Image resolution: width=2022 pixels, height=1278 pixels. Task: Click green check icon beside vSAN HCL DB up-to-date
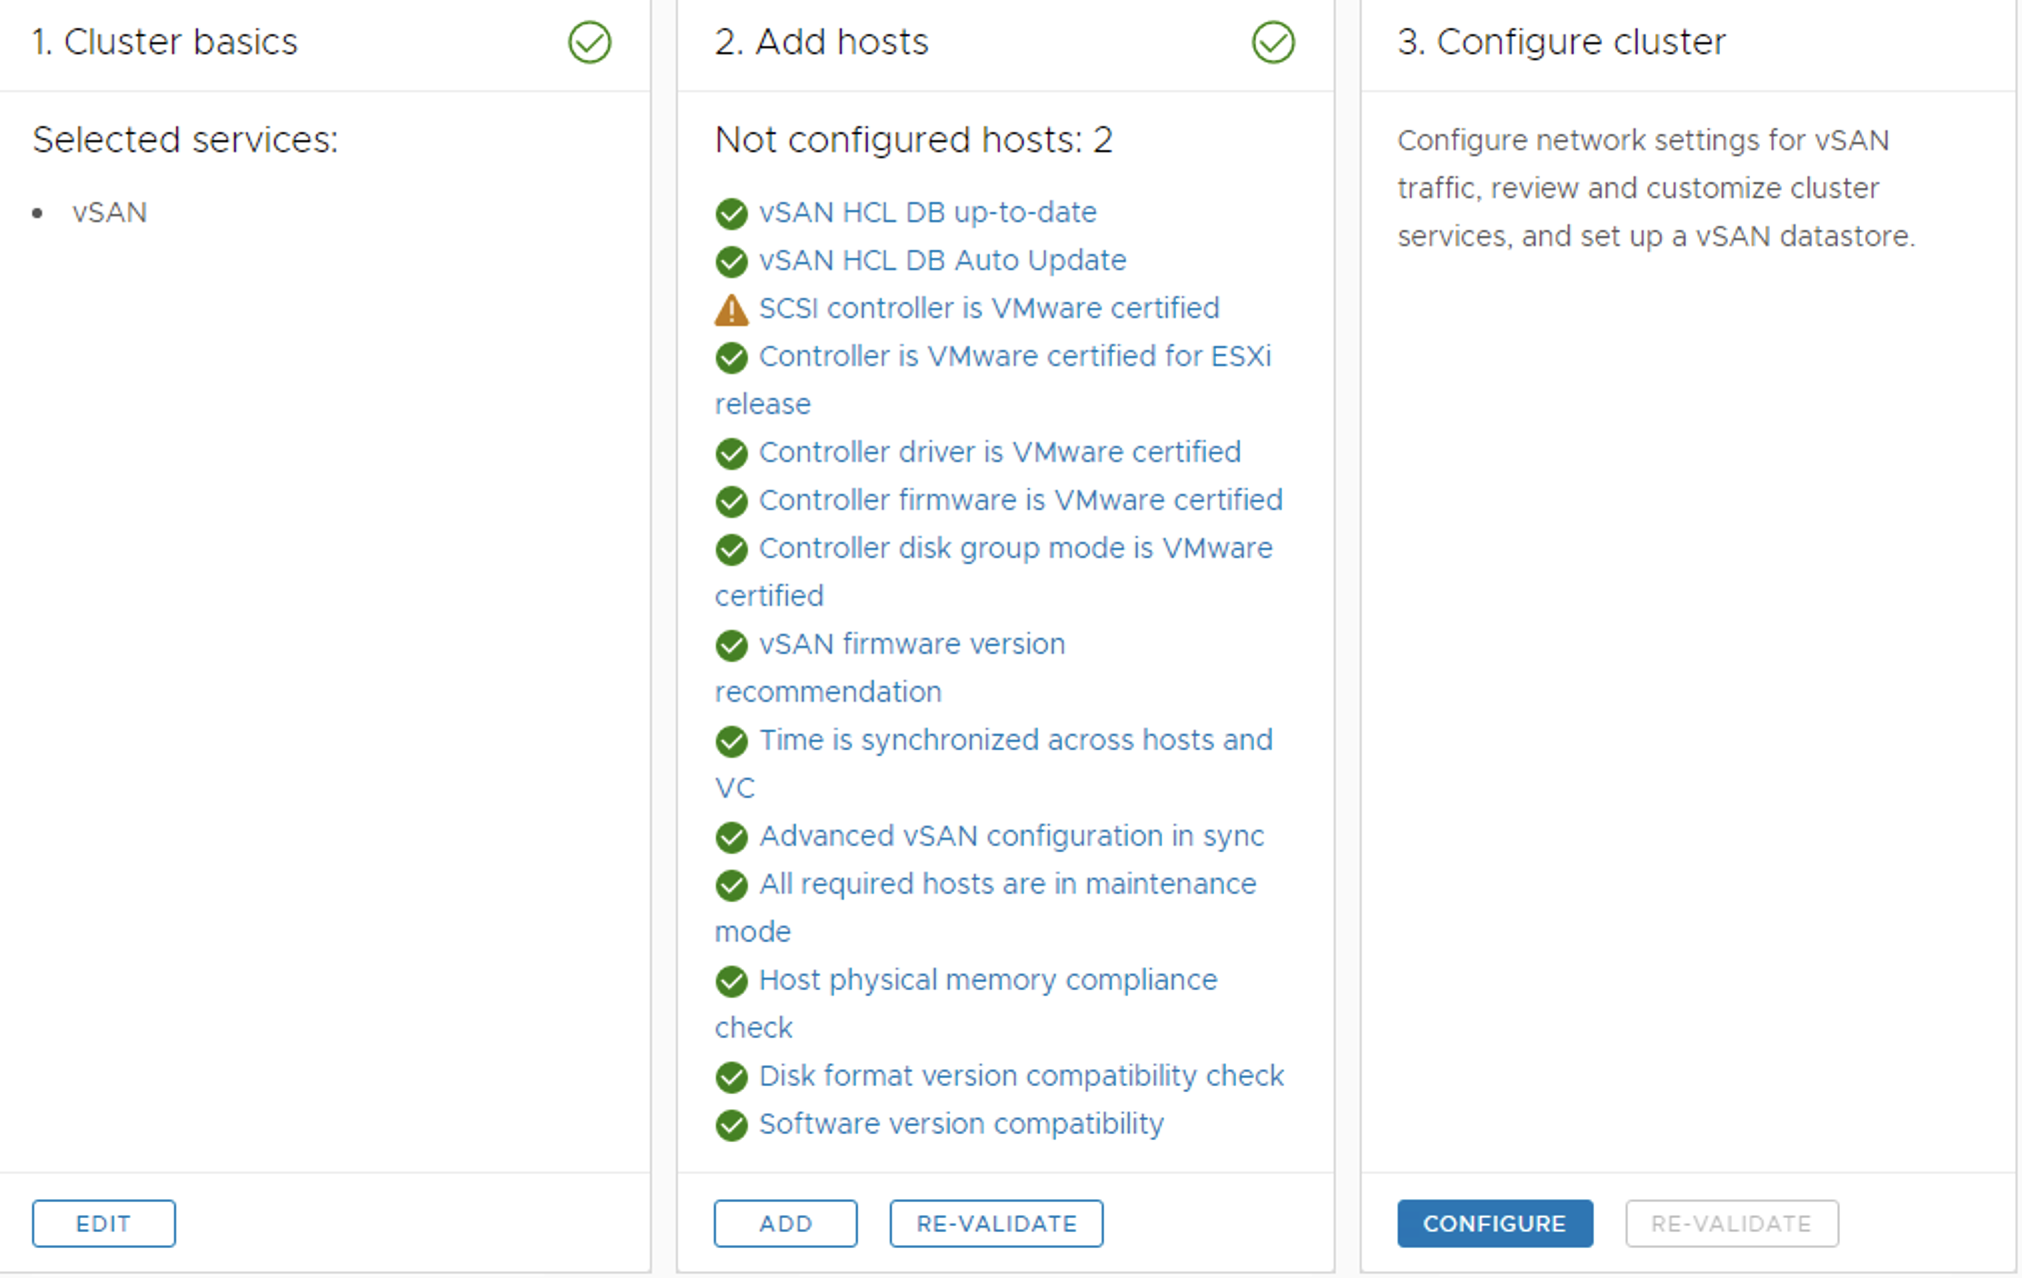[x=731, y=213]
